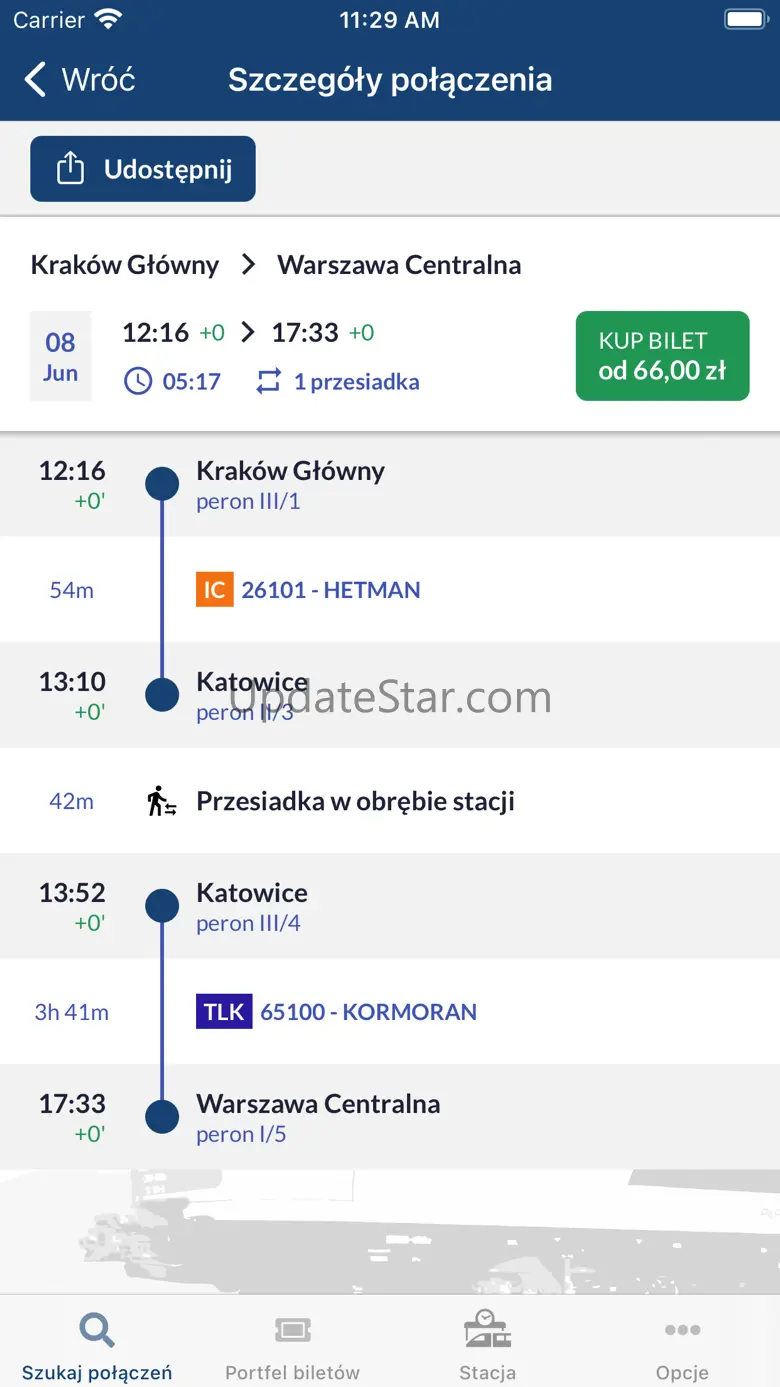Open the Stacja tab
This screenshot has height=1387, width=780.
(x=487, y=1346)
